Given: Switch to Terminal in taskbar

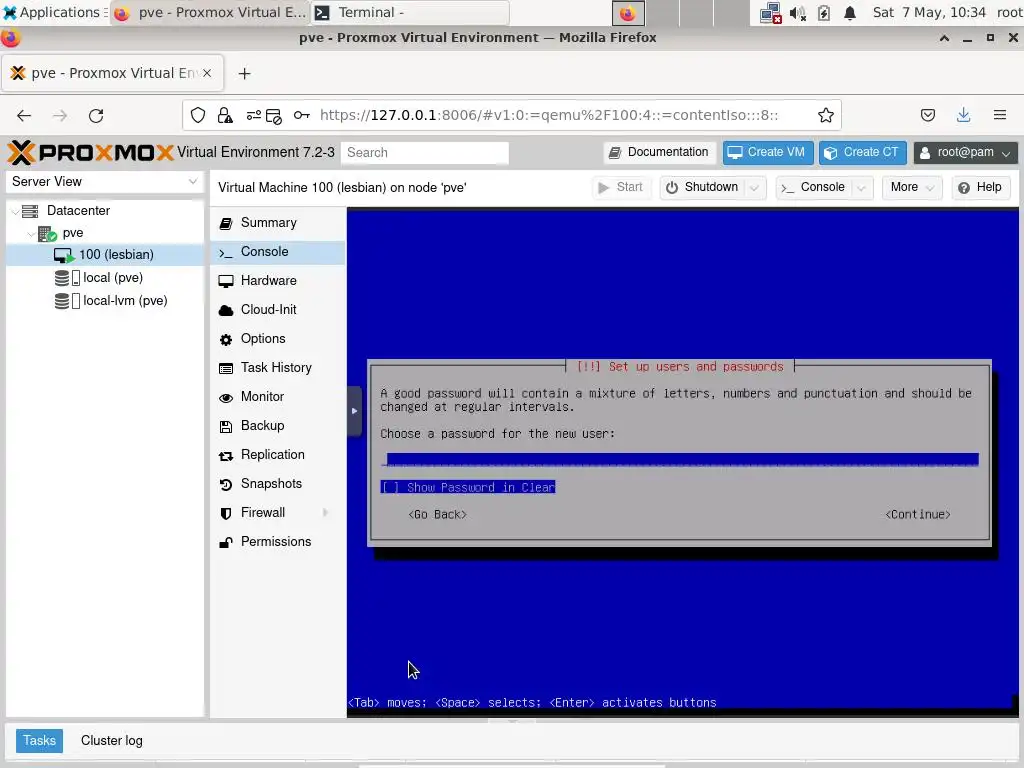Looking at the screenshot, I should (409, 12).
